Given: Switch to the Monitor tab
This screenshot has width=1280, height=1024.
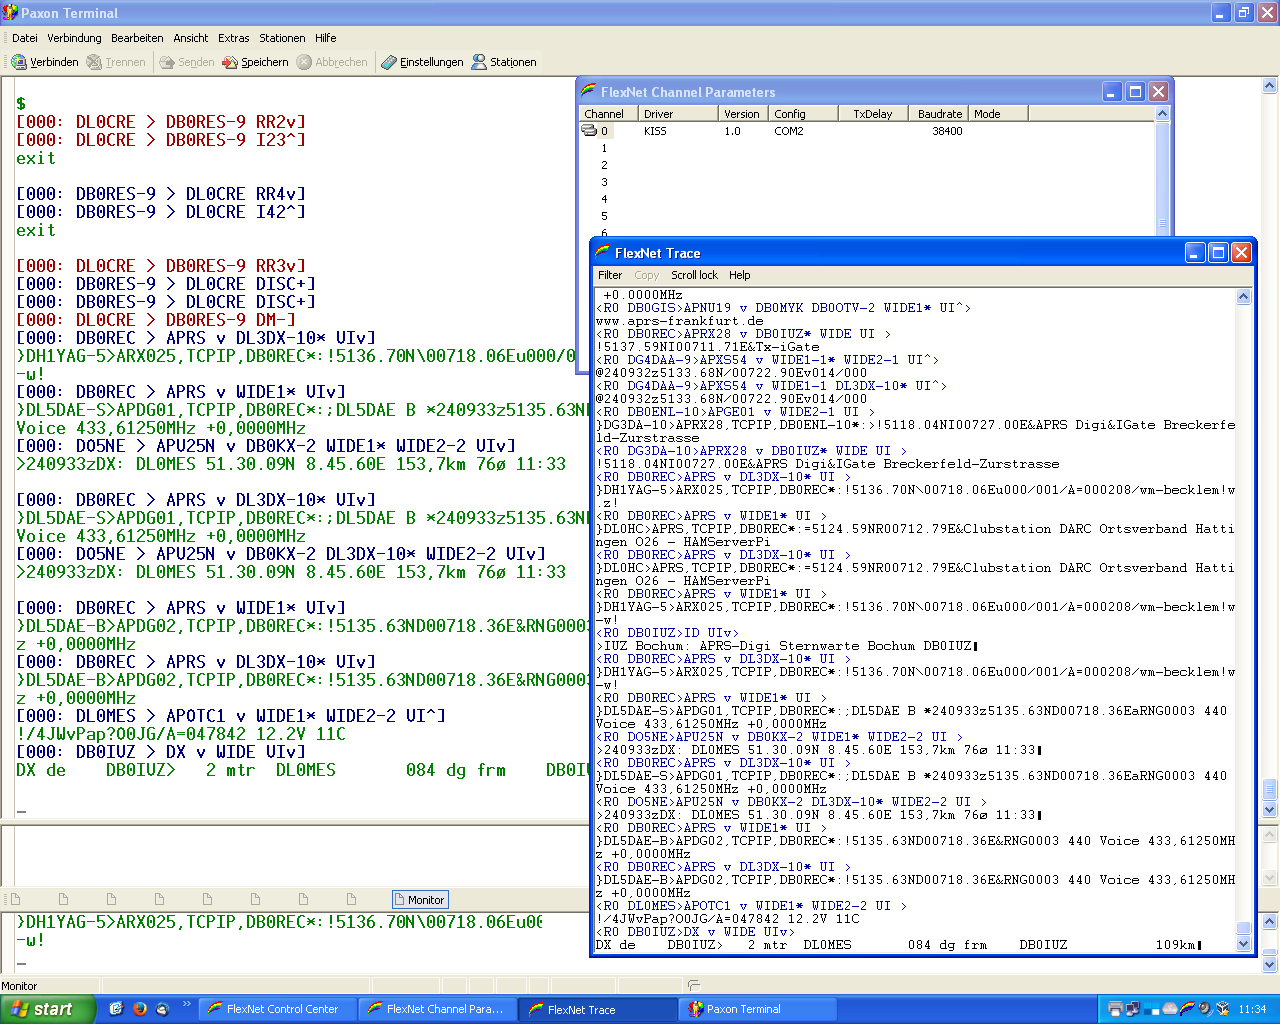Looking at the screenshot, I should [x=420, y=900].
